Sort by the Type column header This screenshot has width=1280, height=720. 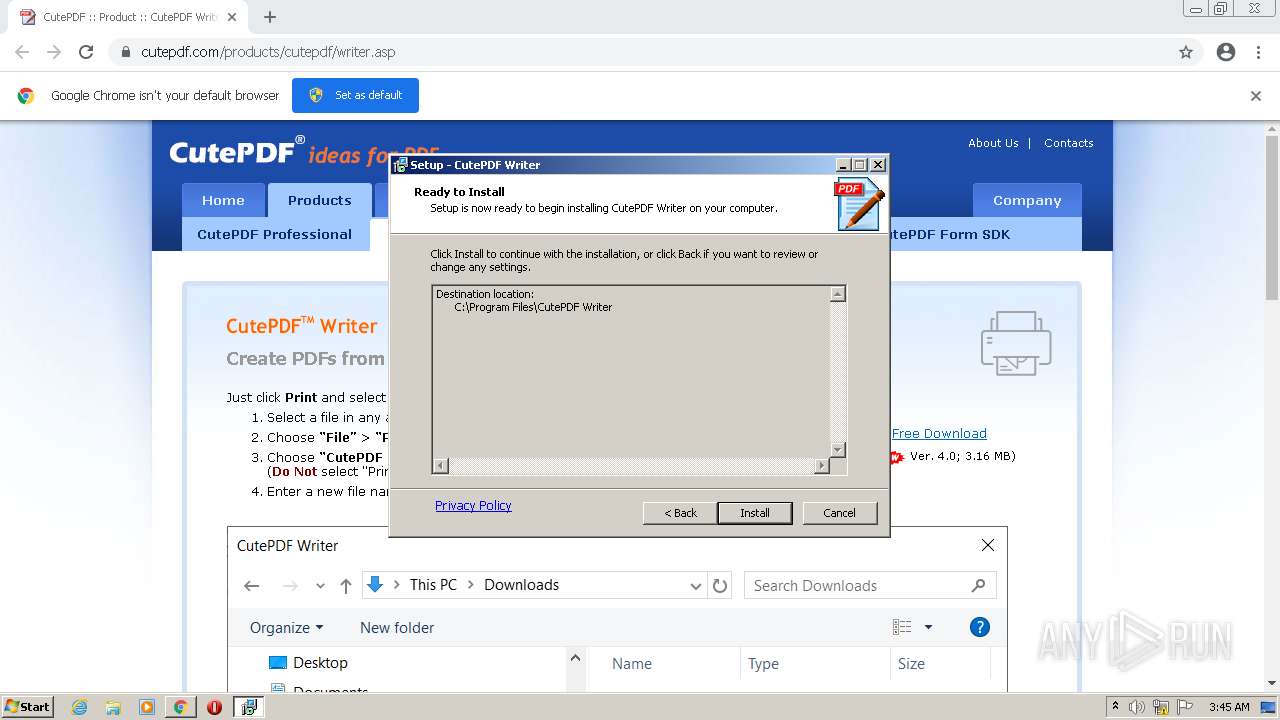[763, 663]
